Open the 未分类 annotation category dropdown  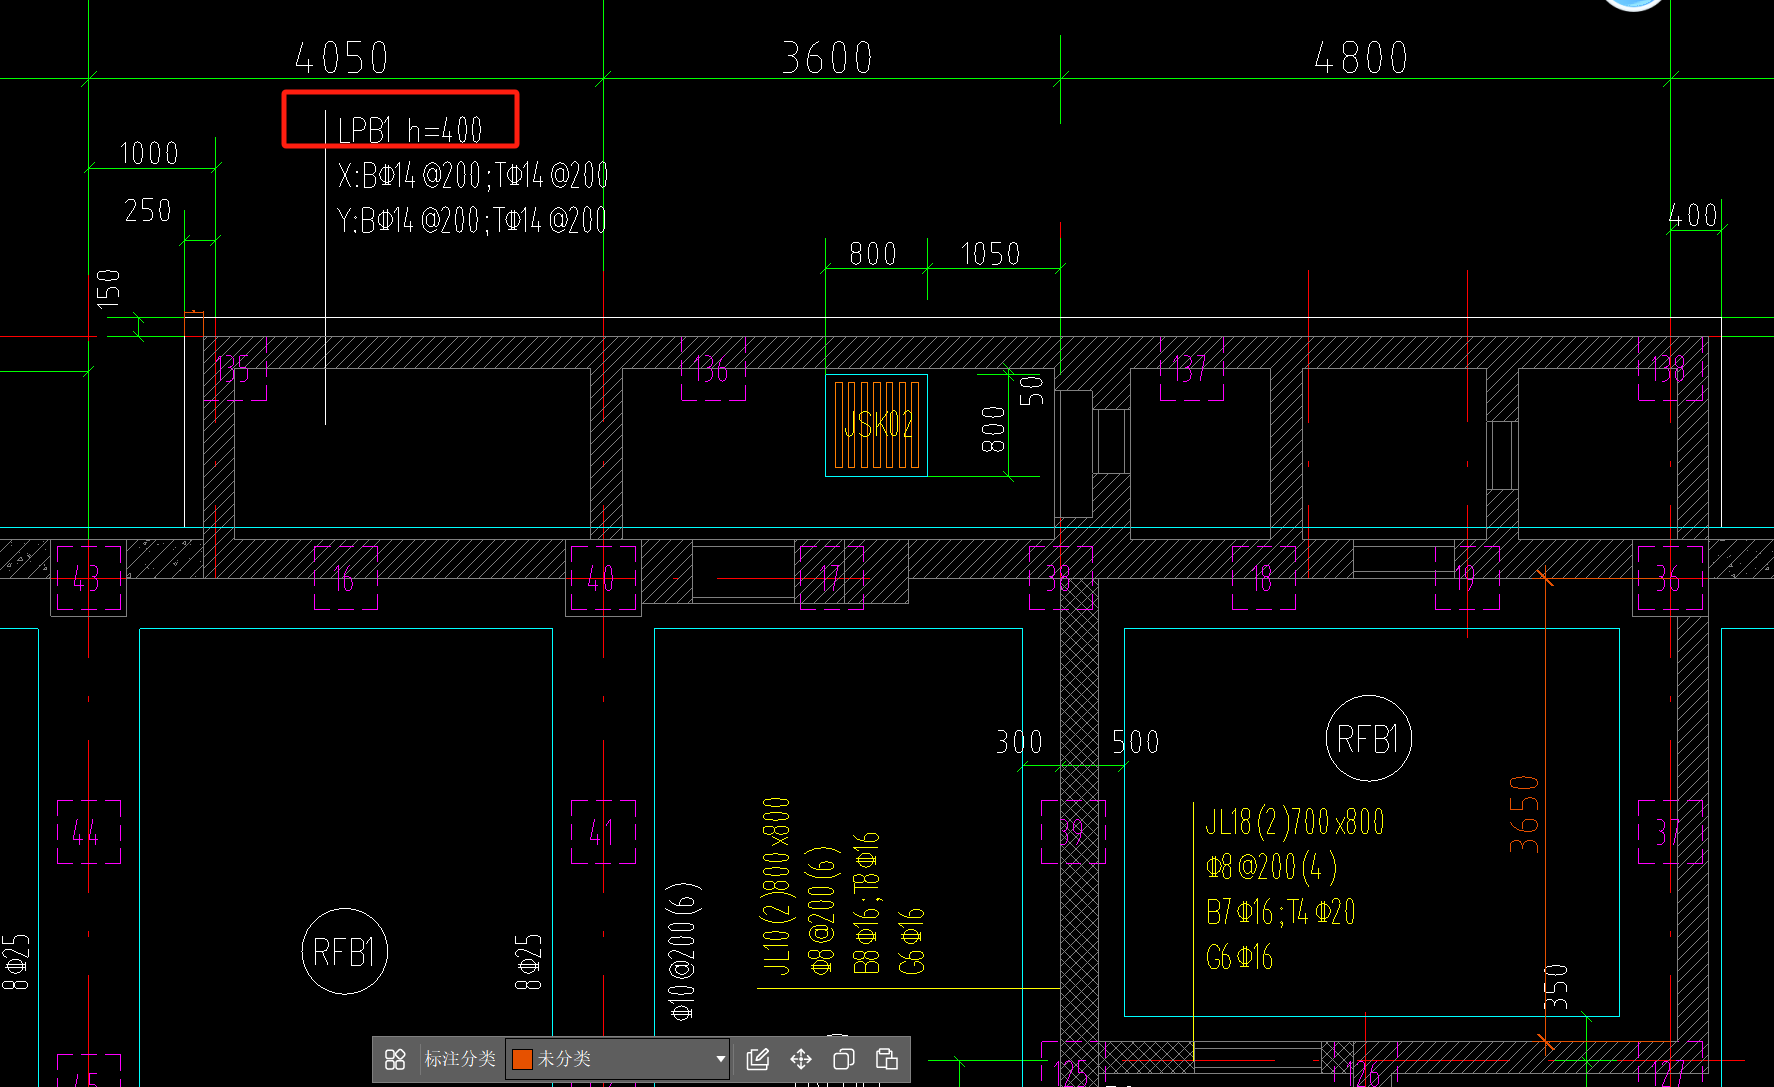618,1059
